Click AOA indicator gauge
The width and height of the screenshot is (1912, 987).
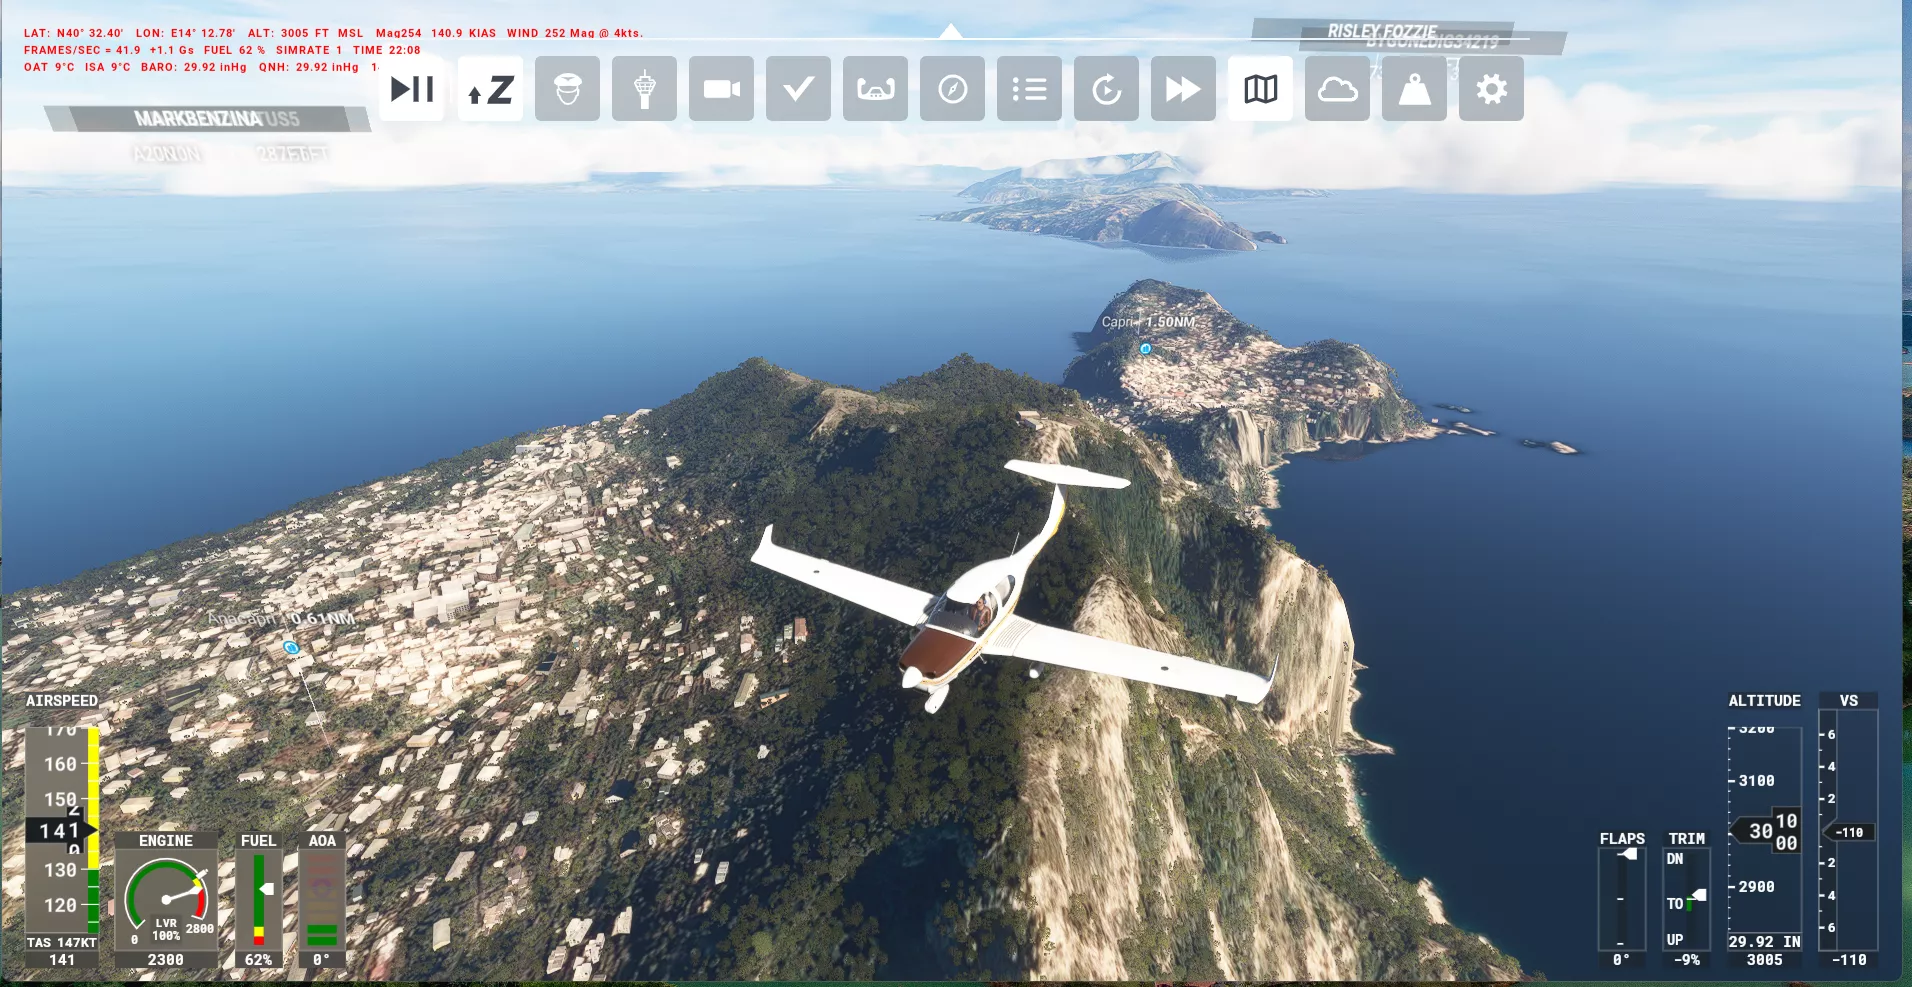pos(322,899)
